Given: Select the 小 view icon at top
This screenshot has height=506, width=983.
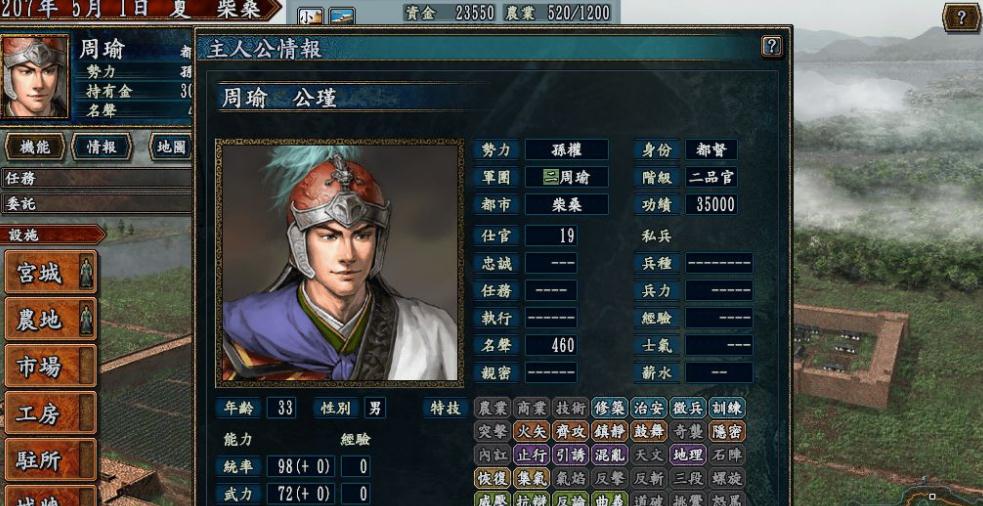Looking at the screenshot, I should click(x=310, y=16).
